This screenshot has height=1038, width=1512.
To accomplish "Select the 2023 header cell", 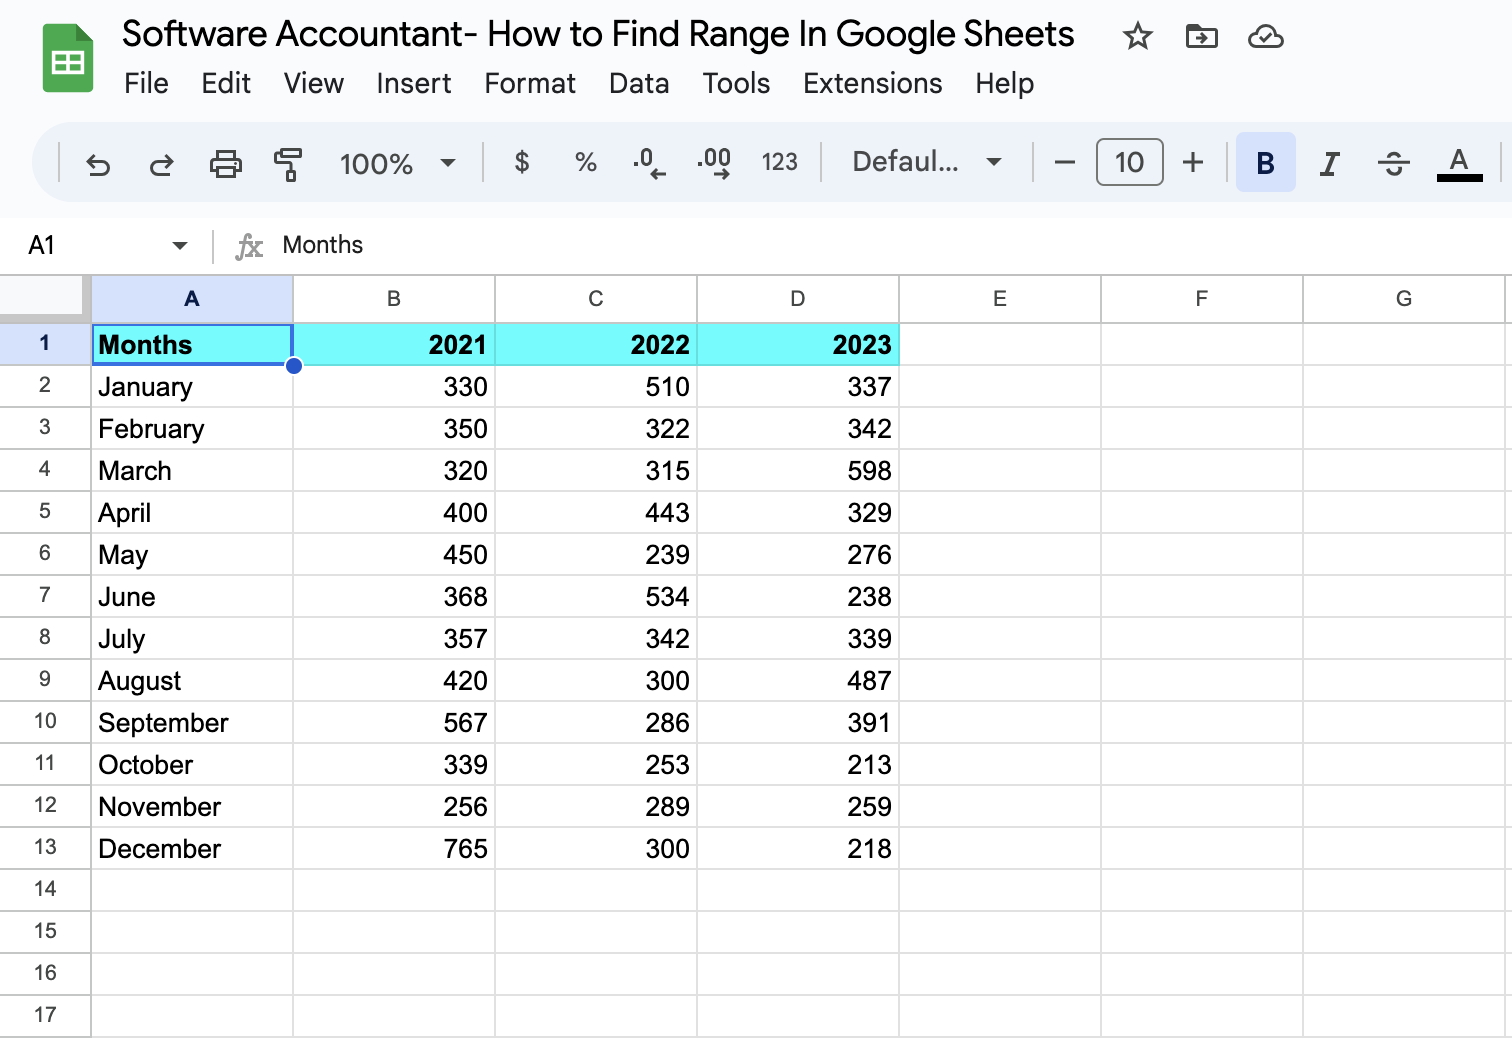I will tap(798, 344).
